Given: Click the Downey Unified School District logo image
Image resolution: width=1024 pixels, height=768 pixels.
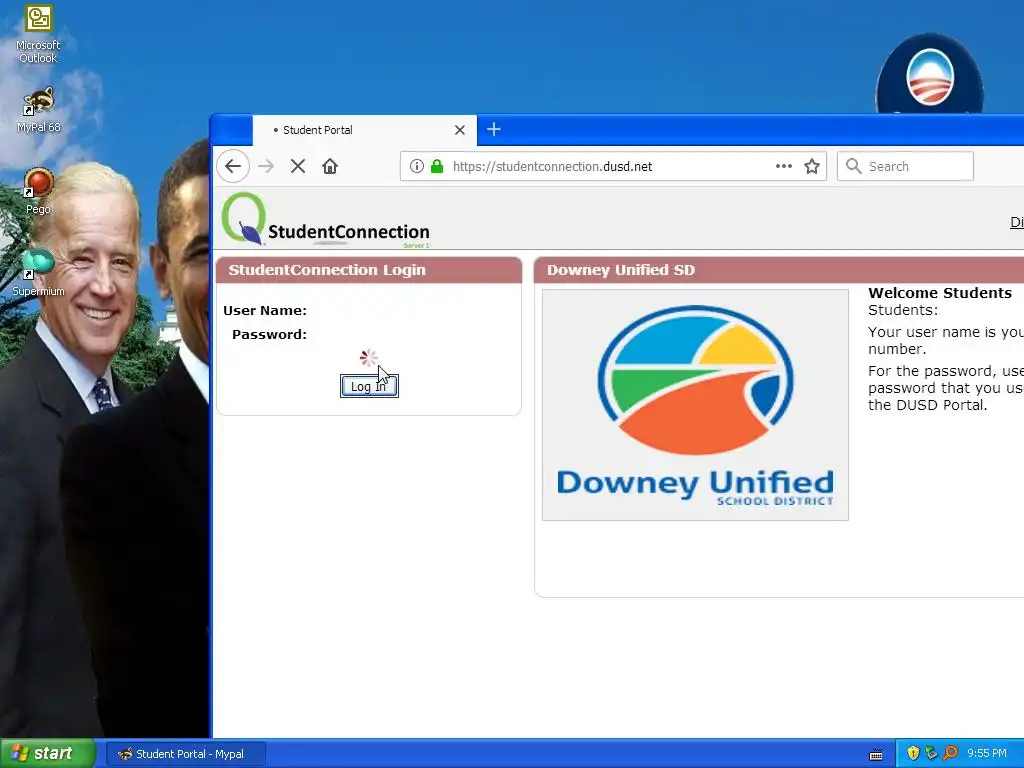Looking at the screenshot, I should (695, 405).
